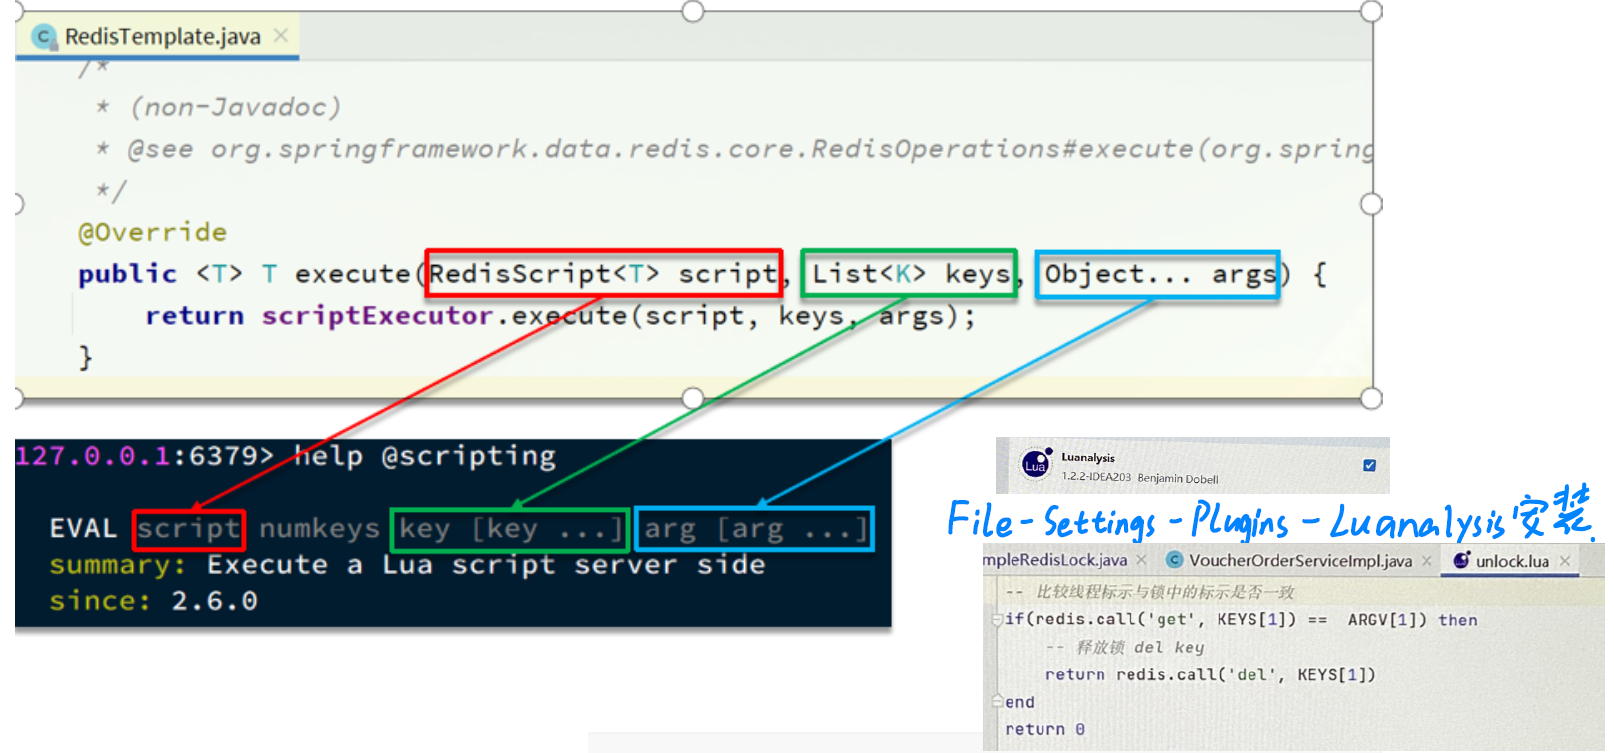Uncheck the Luanalysis plugin enabled checkbox

point(1369,465)
